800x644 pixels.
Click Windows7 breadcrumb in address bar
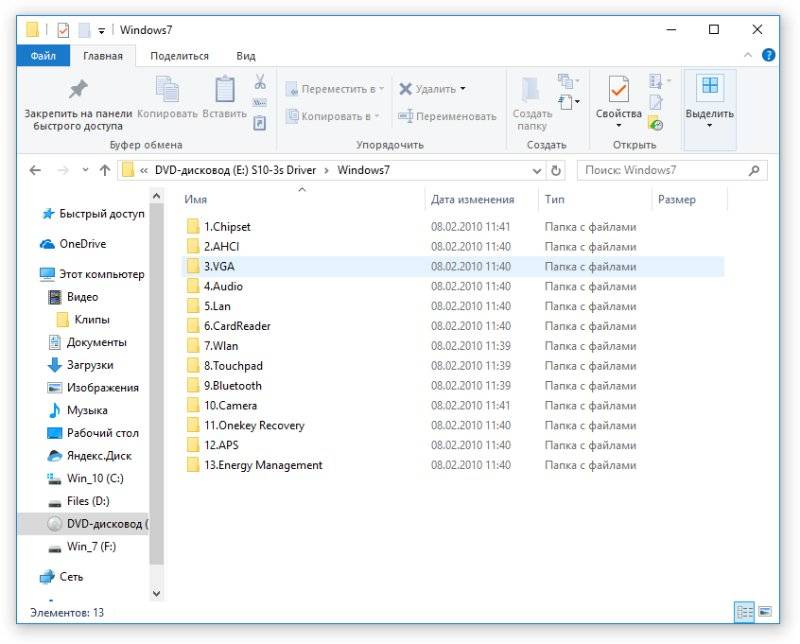363,170
